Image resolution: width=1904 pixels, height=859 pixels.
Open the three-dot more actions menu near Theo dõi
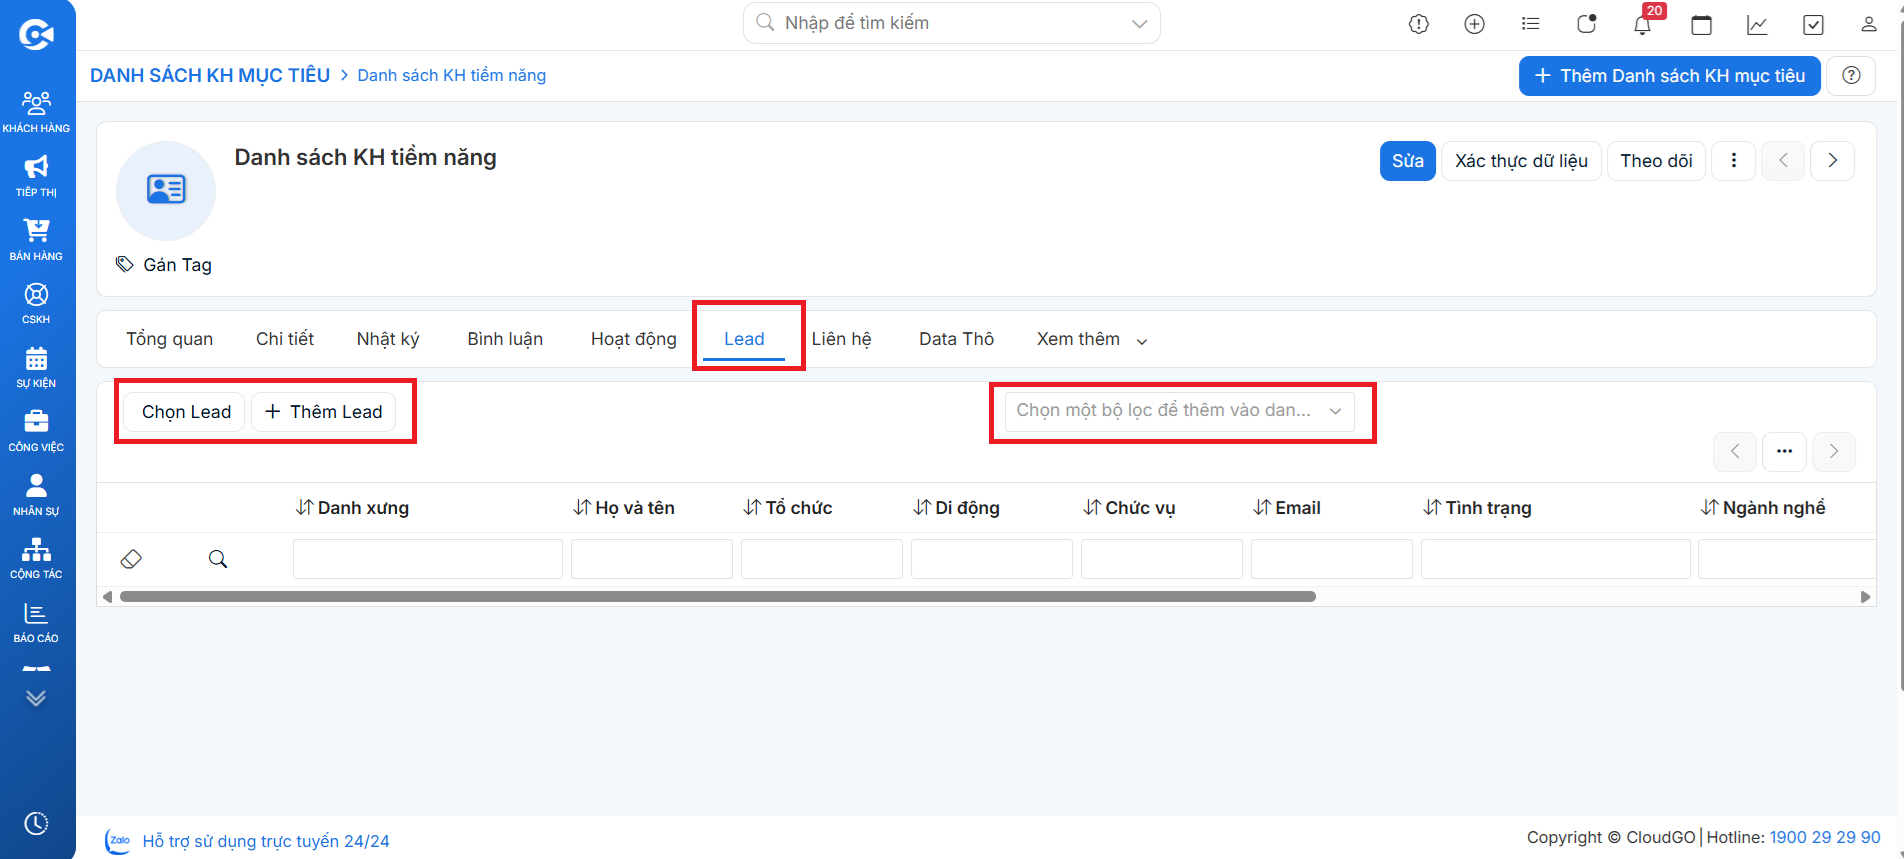click(x=1733, y=161)
